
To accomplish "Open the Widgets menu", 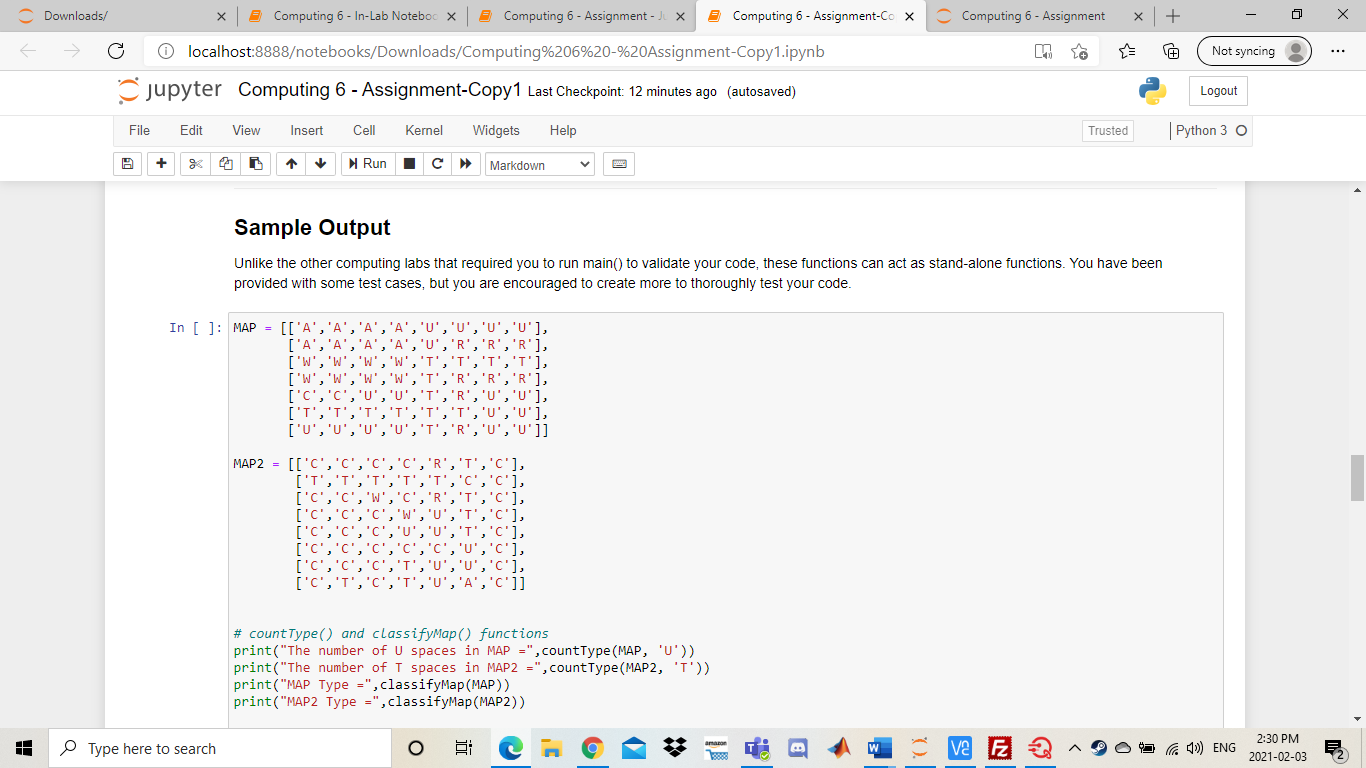I will coord(496,130).
